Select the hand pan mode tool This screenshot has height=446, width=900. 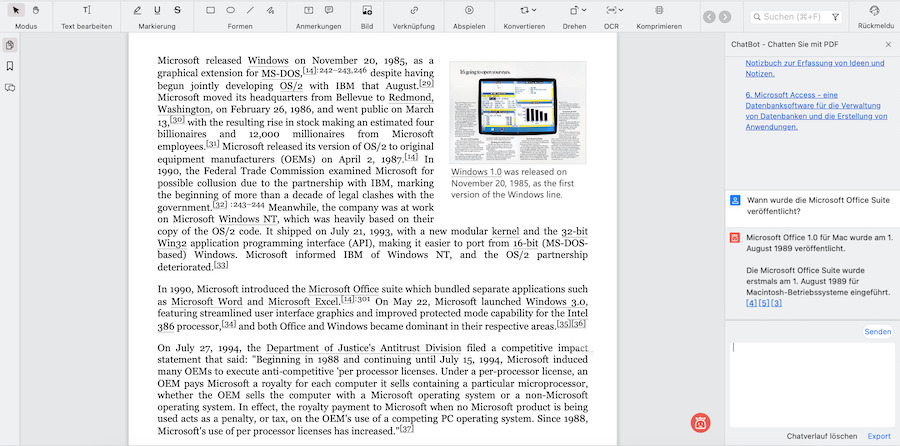[36, 10]
